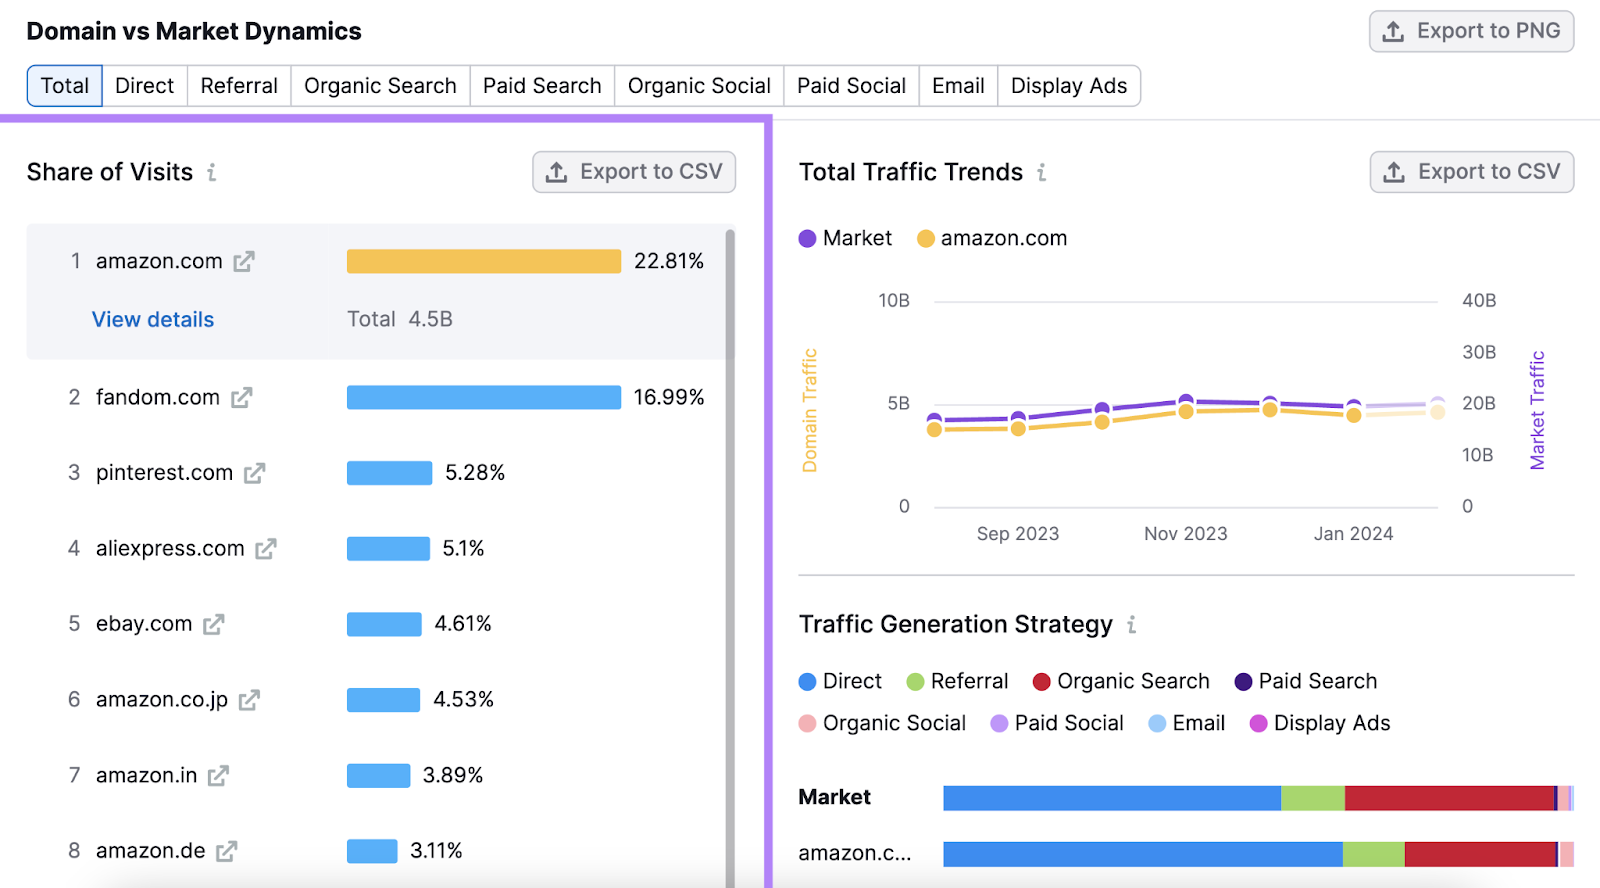
Task: Click Nov 2023 Market data point
Action: pyautogui.click(x=1186, y=401)
